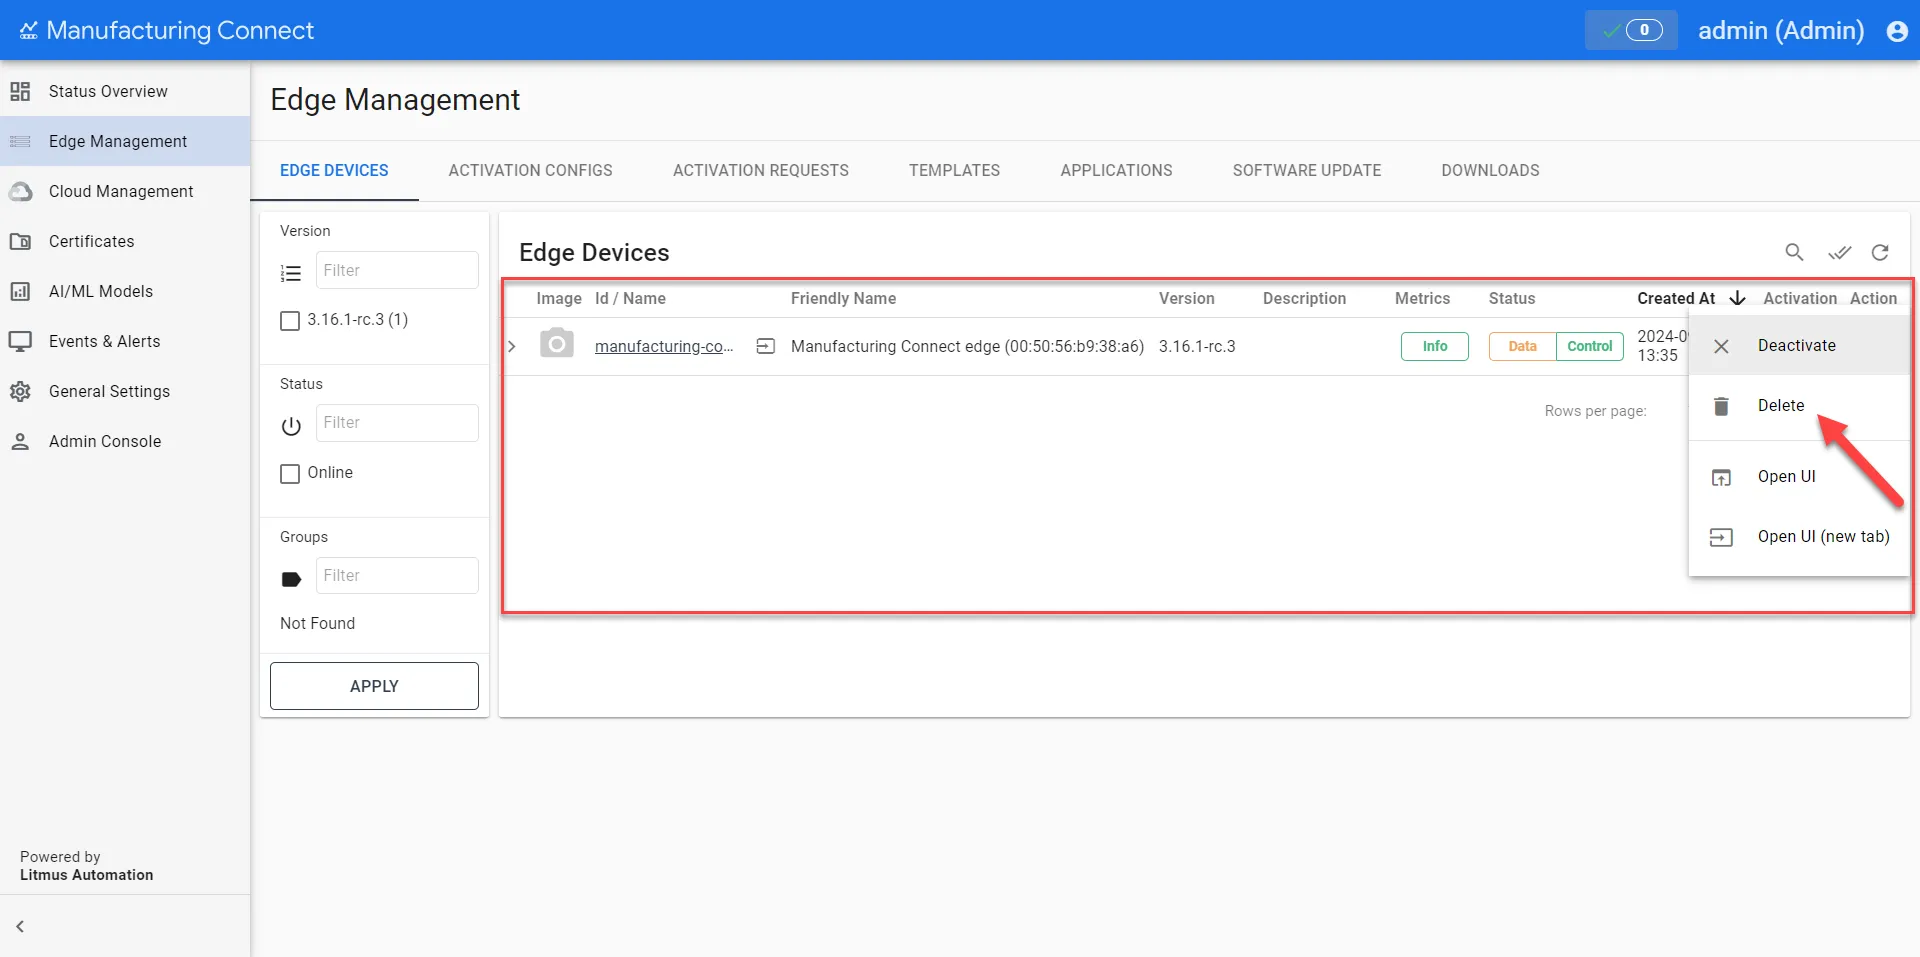Image resolution: width=1920 pixels, height=957 pixels.
Task: Tick the Online status checkbox
Action: pos(290,474)
